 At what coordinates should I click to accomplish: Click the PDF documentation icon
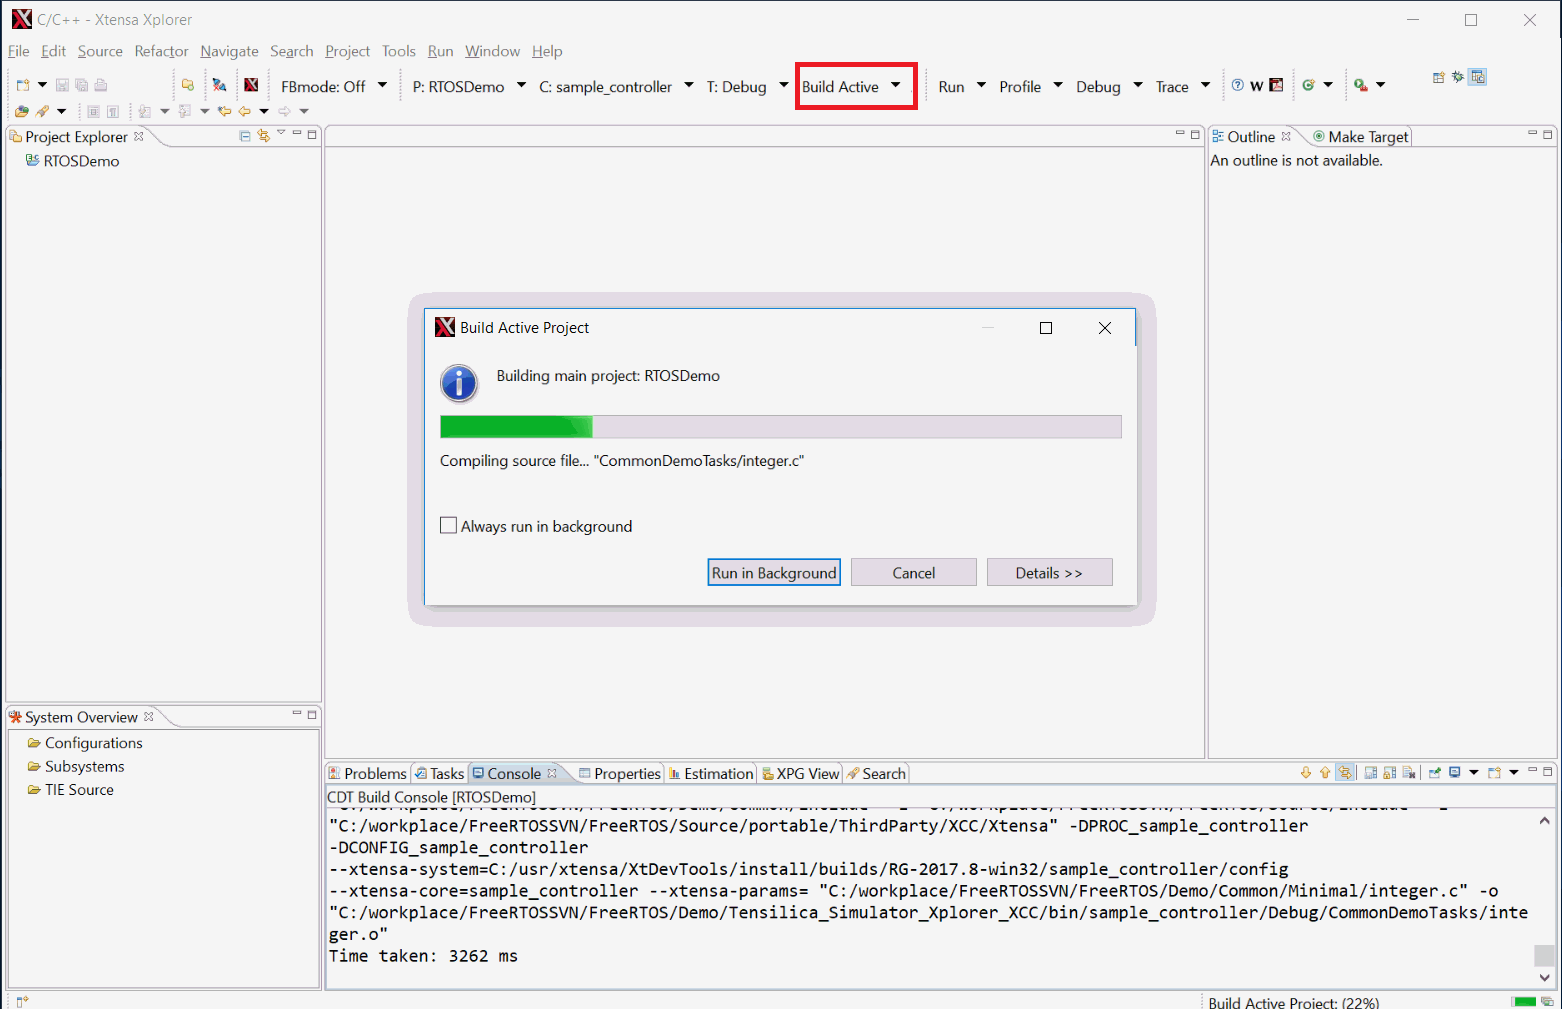(x=1276, y=85)
